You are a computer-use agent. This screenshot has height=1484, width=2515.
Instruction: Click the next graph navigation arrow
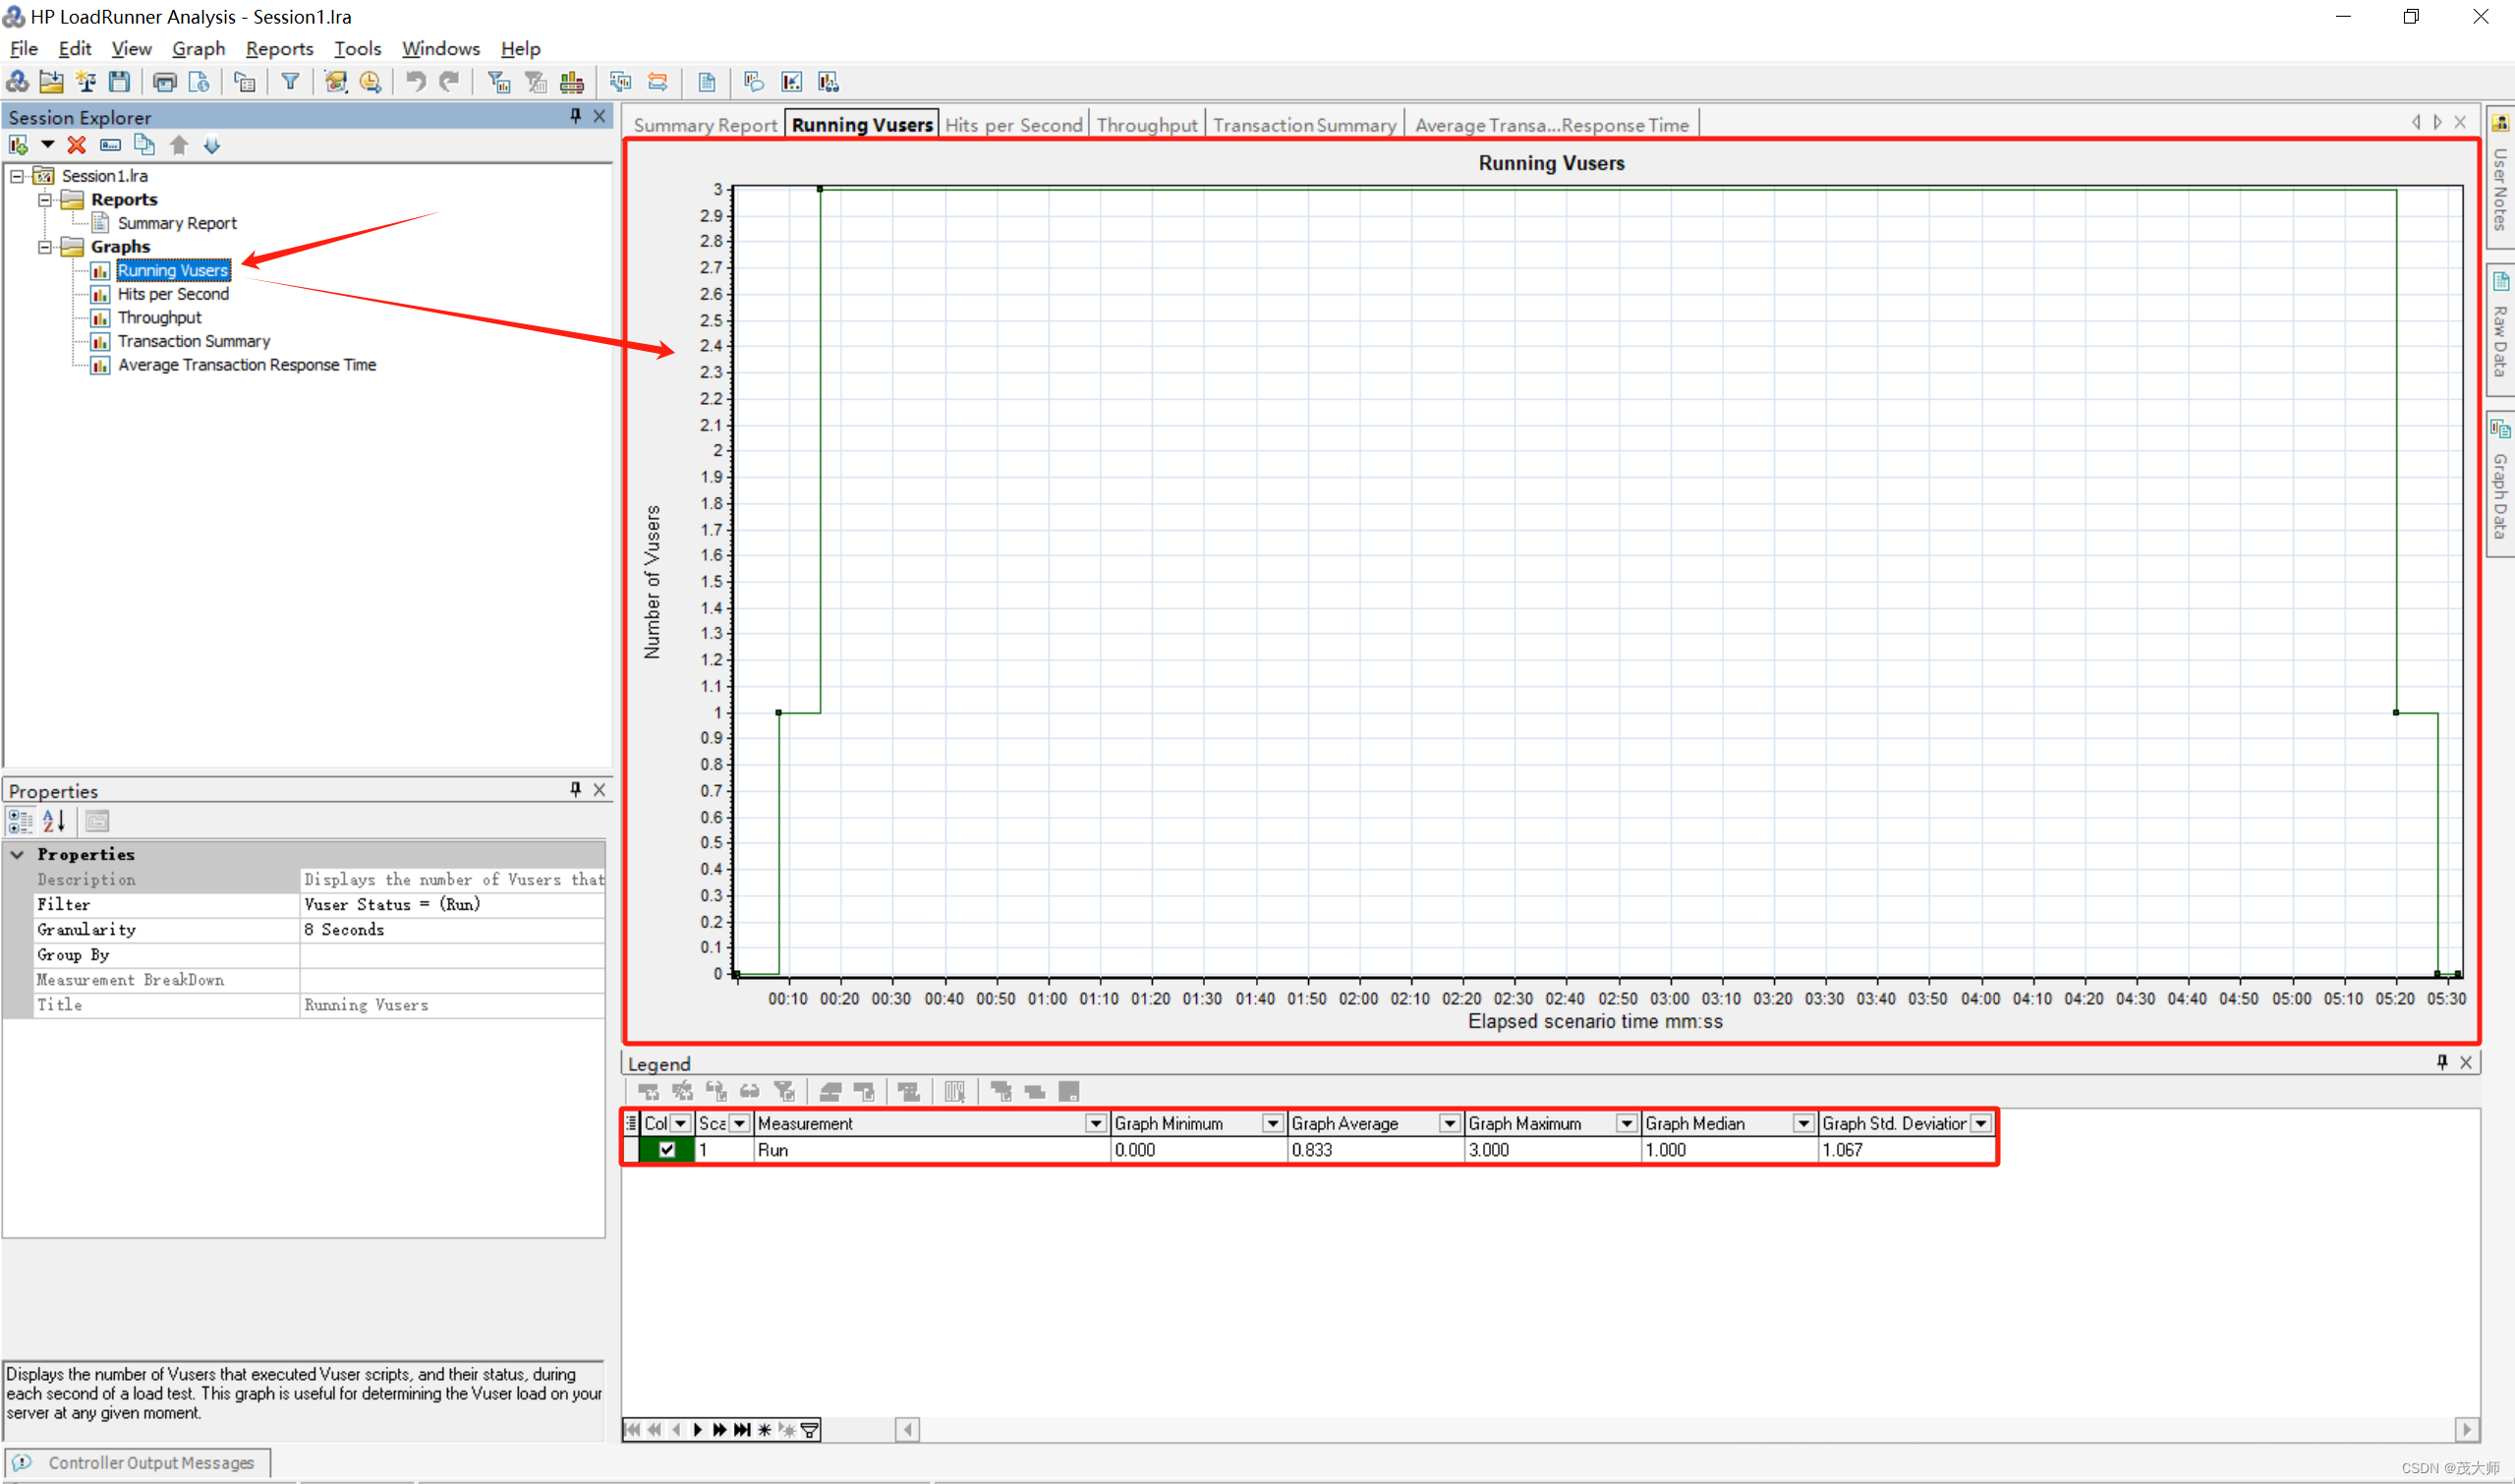[x=2437, y=121]
